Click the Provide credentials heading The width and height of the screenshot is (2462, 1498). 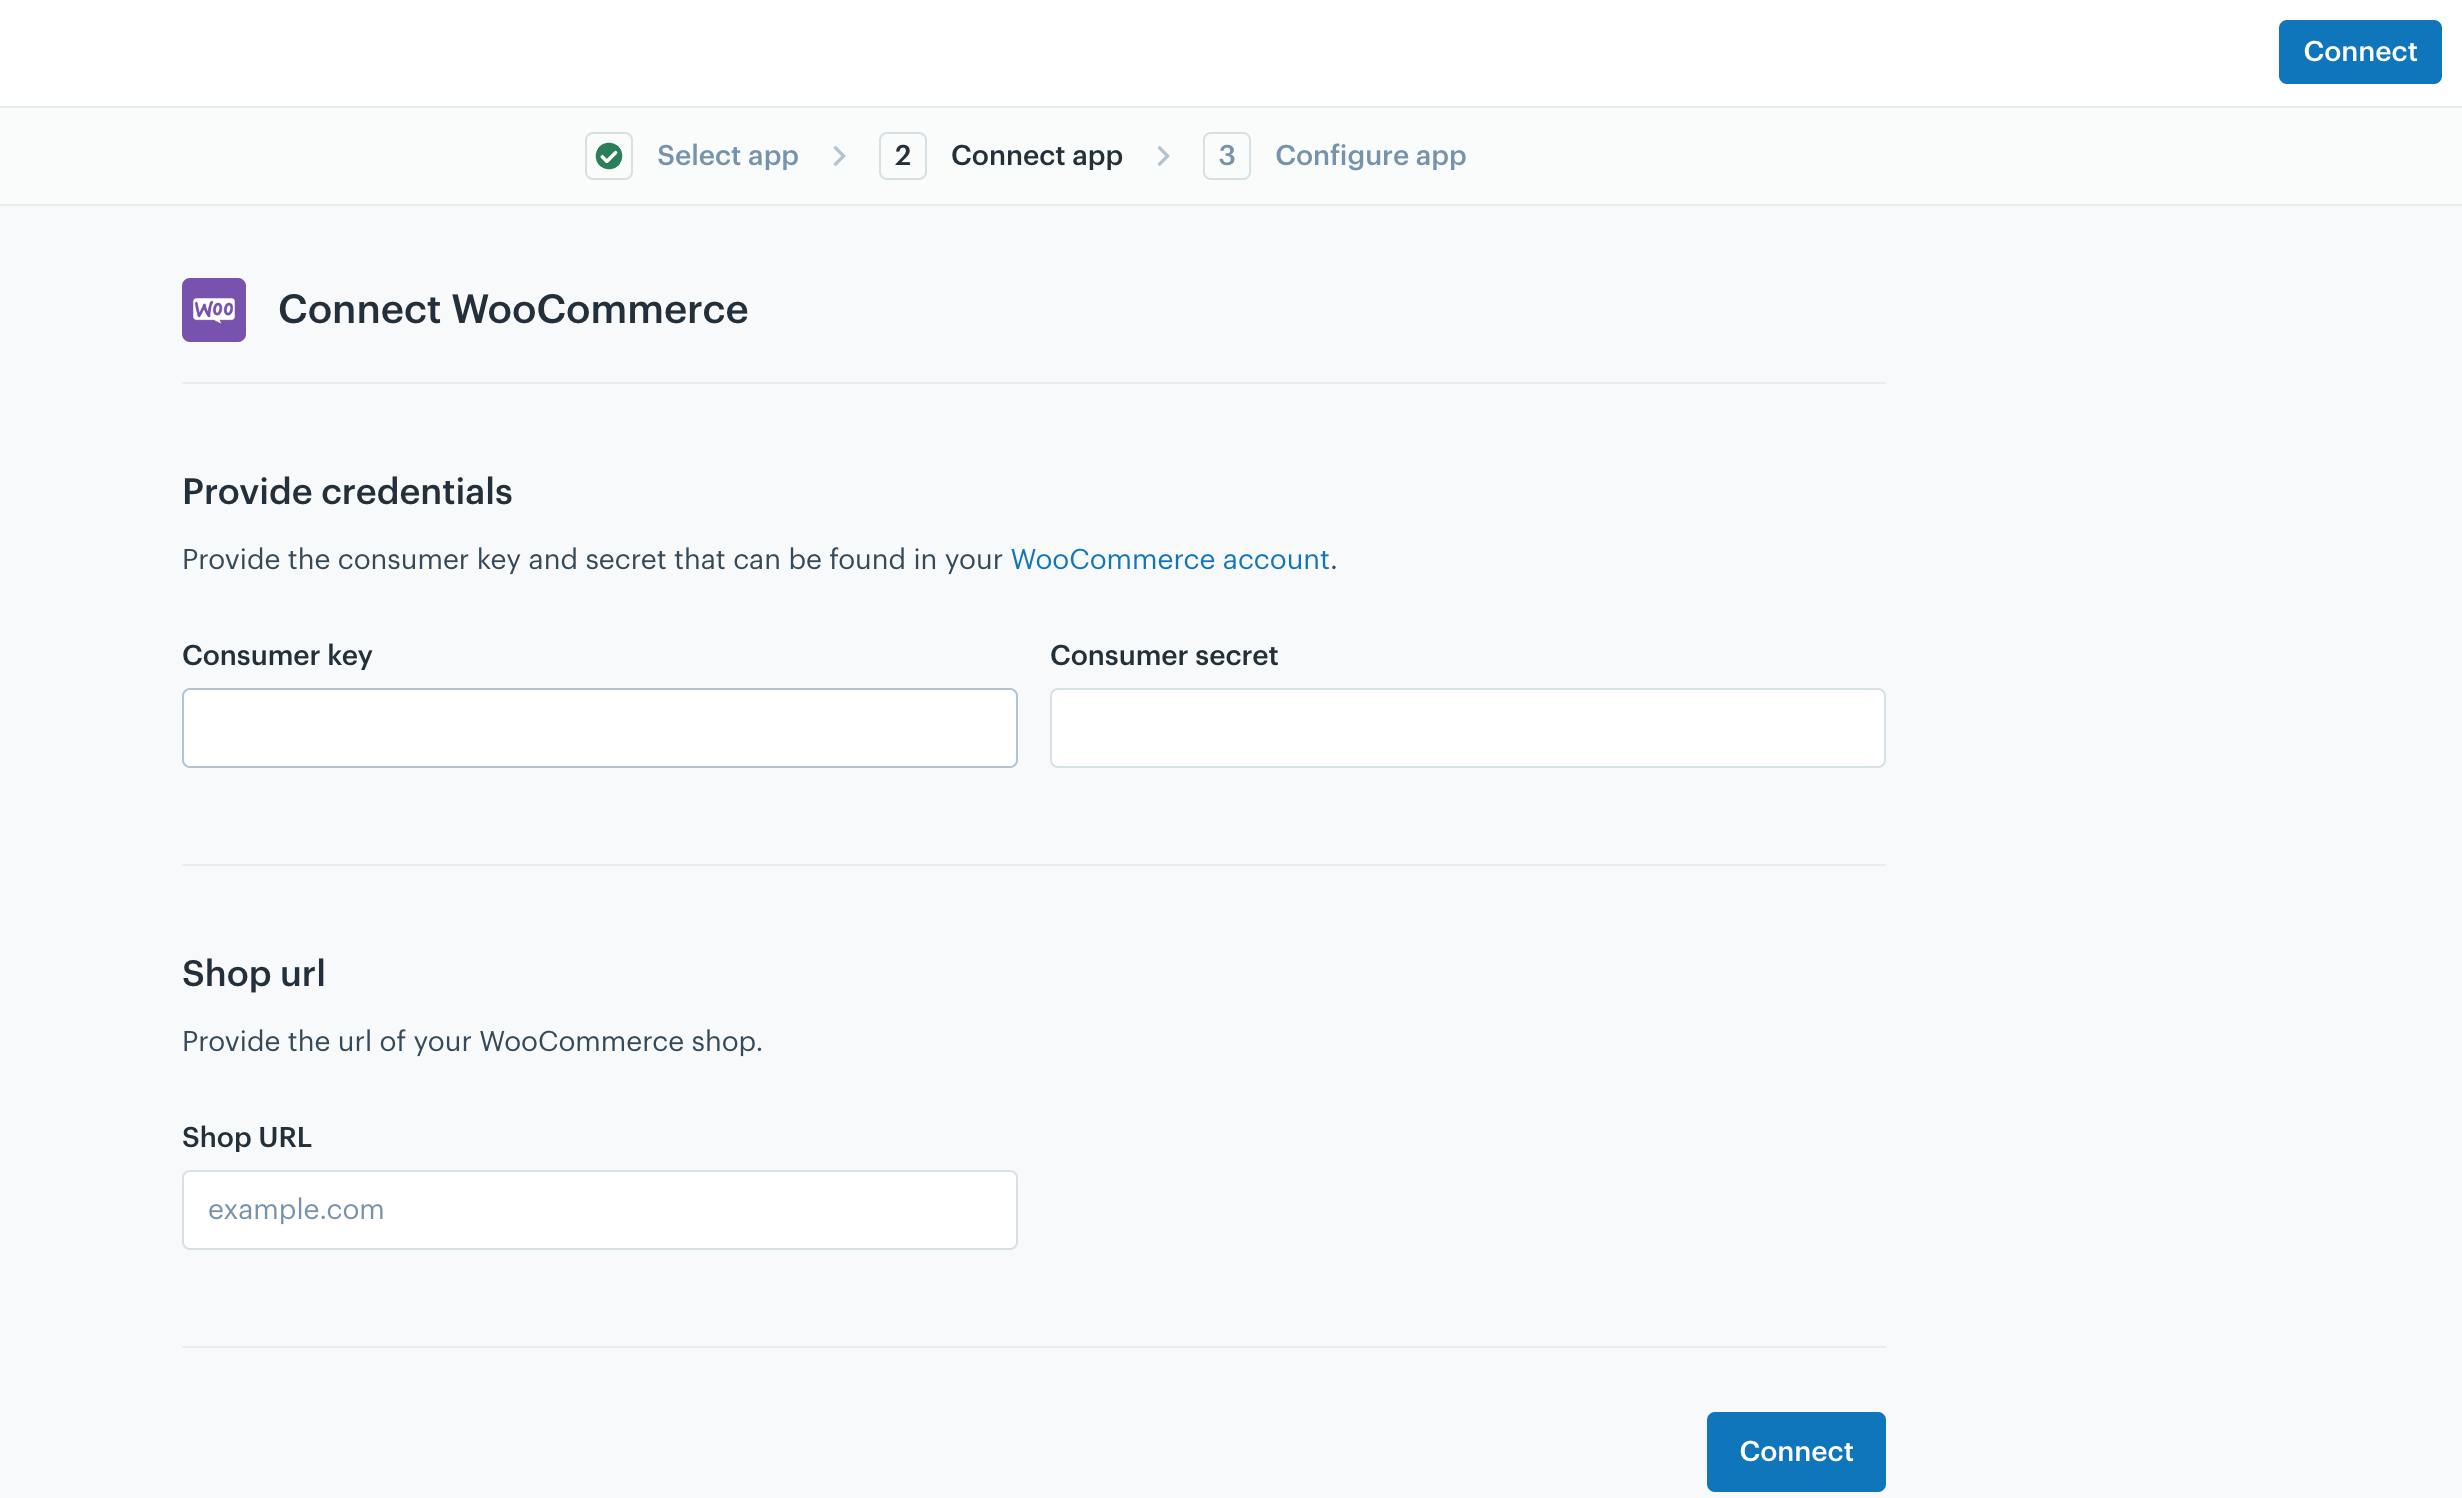click(347, 492)
